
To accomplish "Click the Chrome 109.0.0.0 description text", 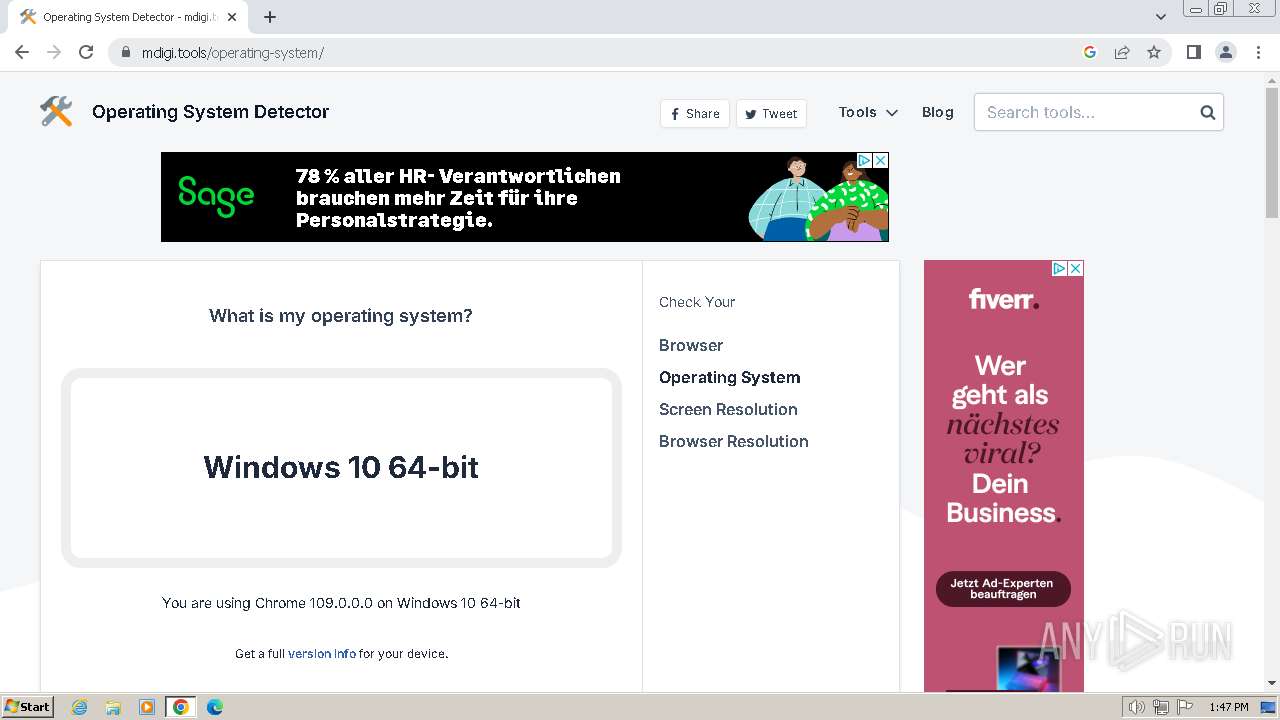I will [341, 603].
